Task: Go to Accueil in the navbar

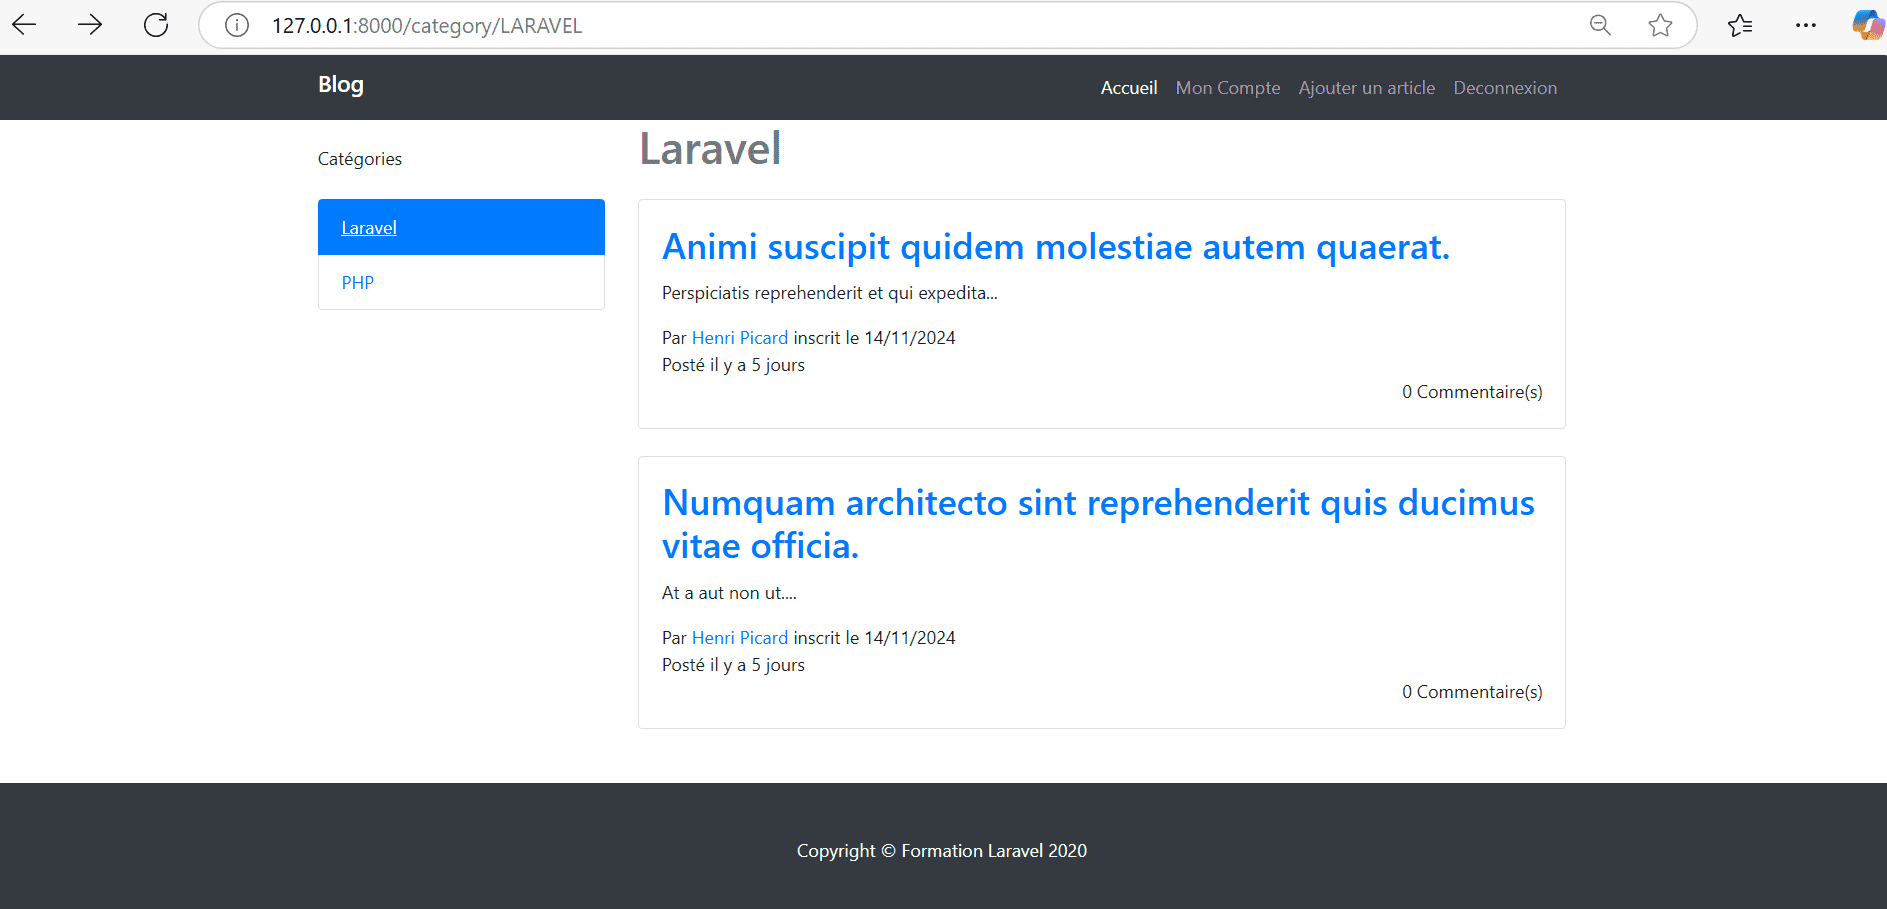Action: (1129, 88)
